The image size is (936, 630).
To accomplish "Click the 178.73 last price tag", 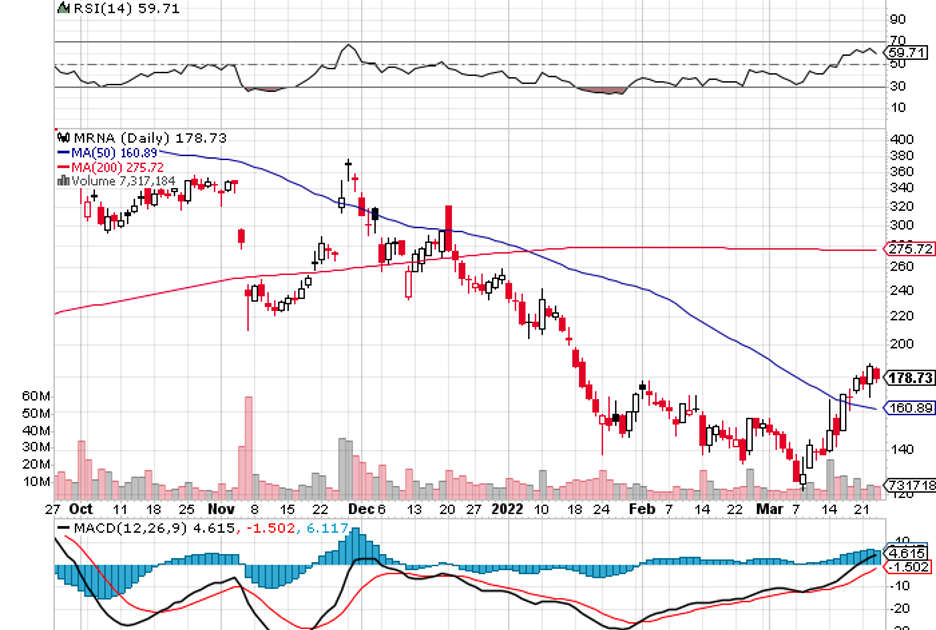I will click(910, 377).
